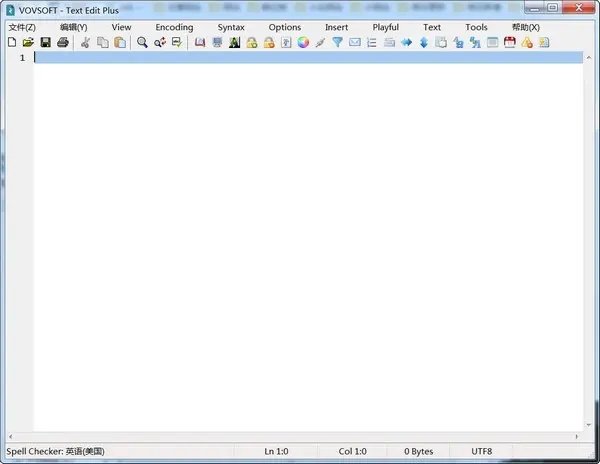Click the envelope email icon
Screen dimensions: 600x464
354,43
